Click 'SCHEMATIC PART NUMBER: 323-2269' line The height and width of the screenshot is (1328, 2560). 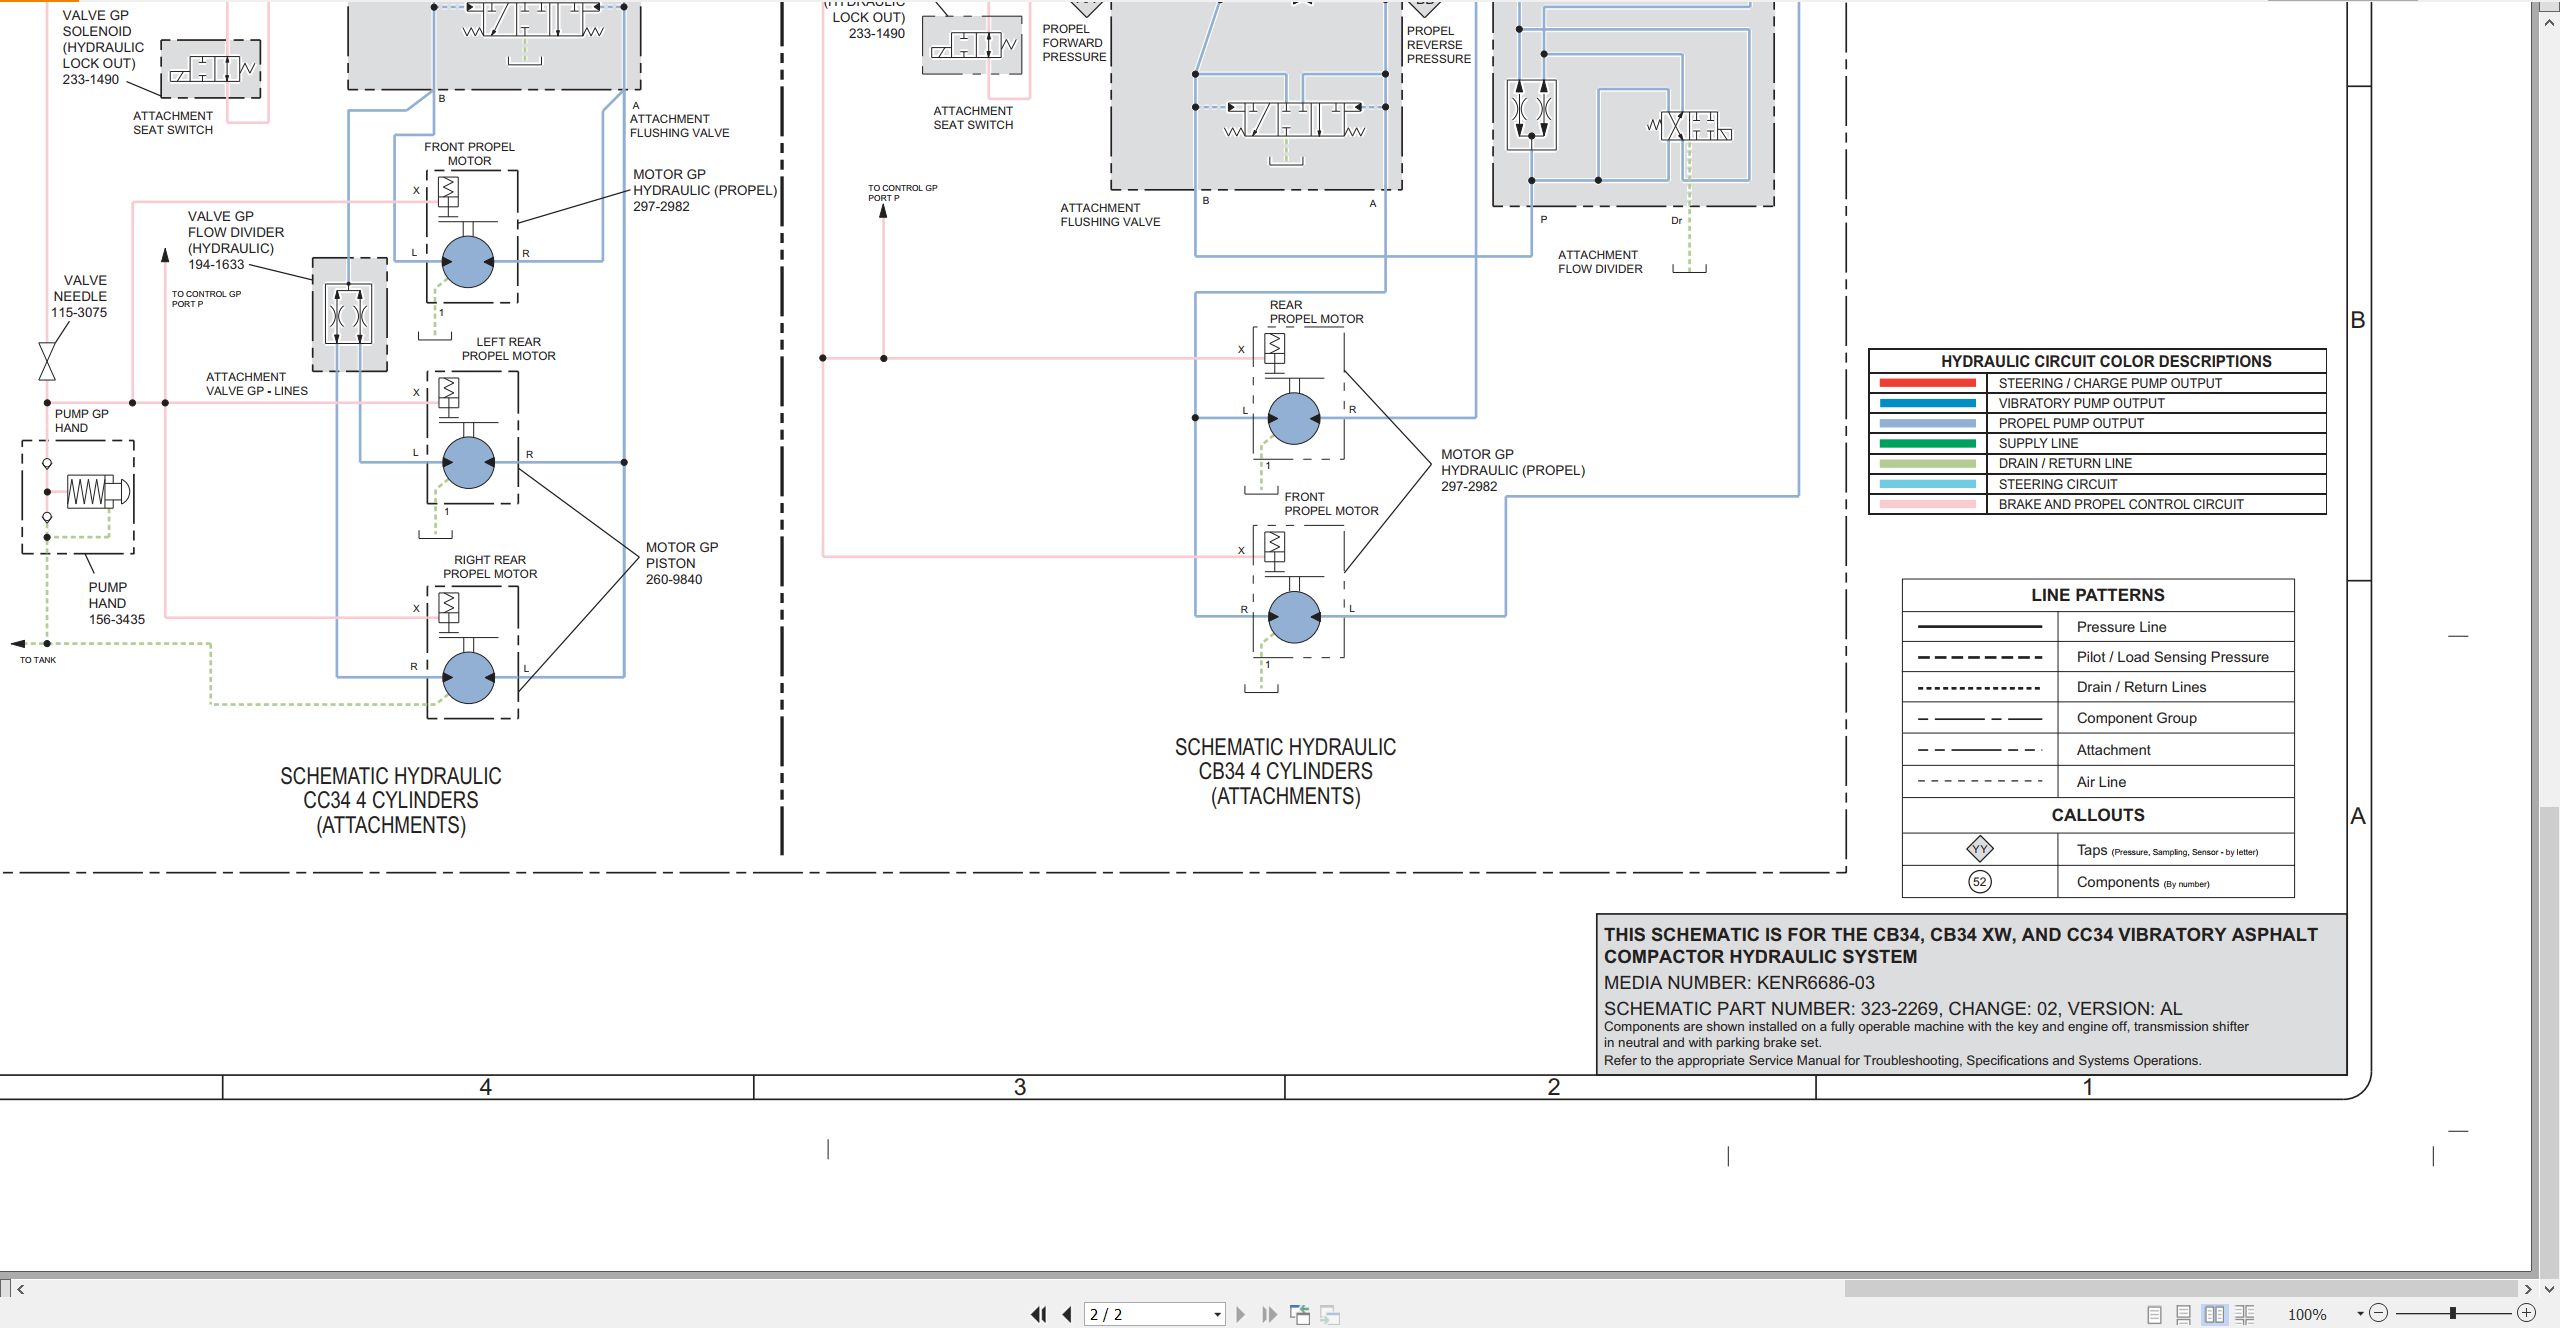point(1893,1008)
